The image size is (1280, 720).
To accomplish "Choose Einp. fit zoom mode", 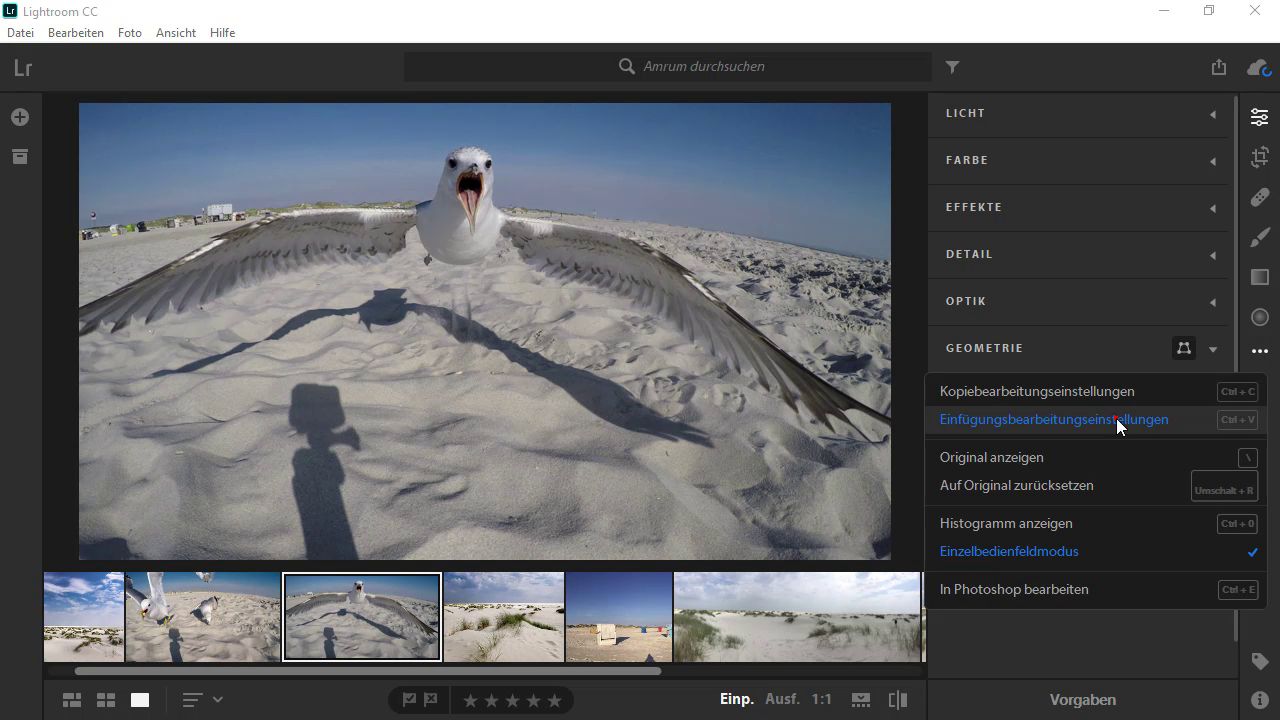I will coord(737,699).
